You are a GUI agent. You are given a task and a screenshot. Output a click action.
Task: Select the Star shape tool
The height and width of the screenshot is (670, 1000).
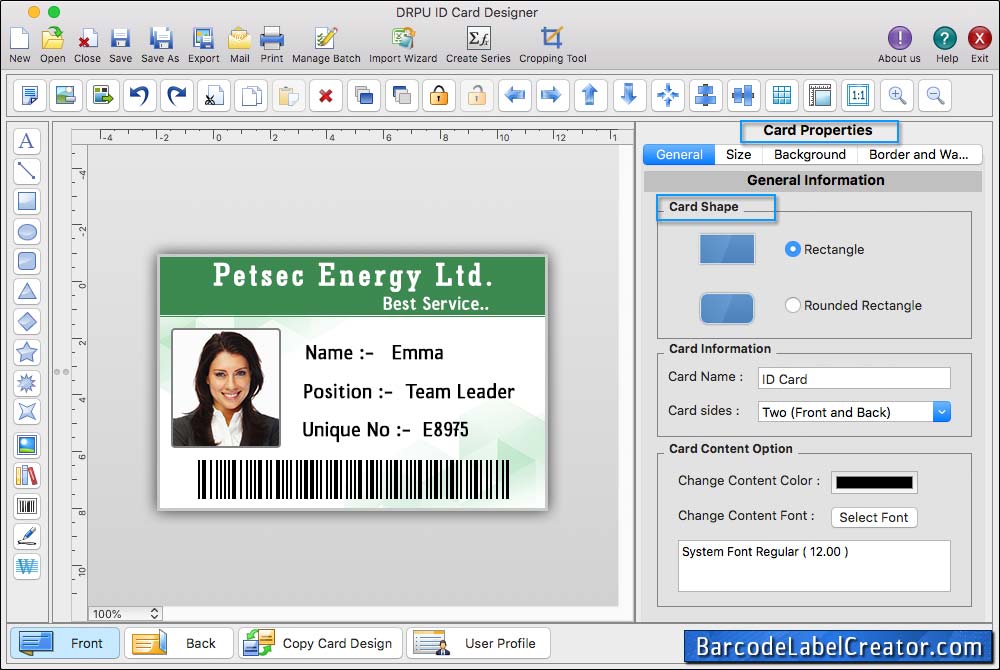click(27, 352)
